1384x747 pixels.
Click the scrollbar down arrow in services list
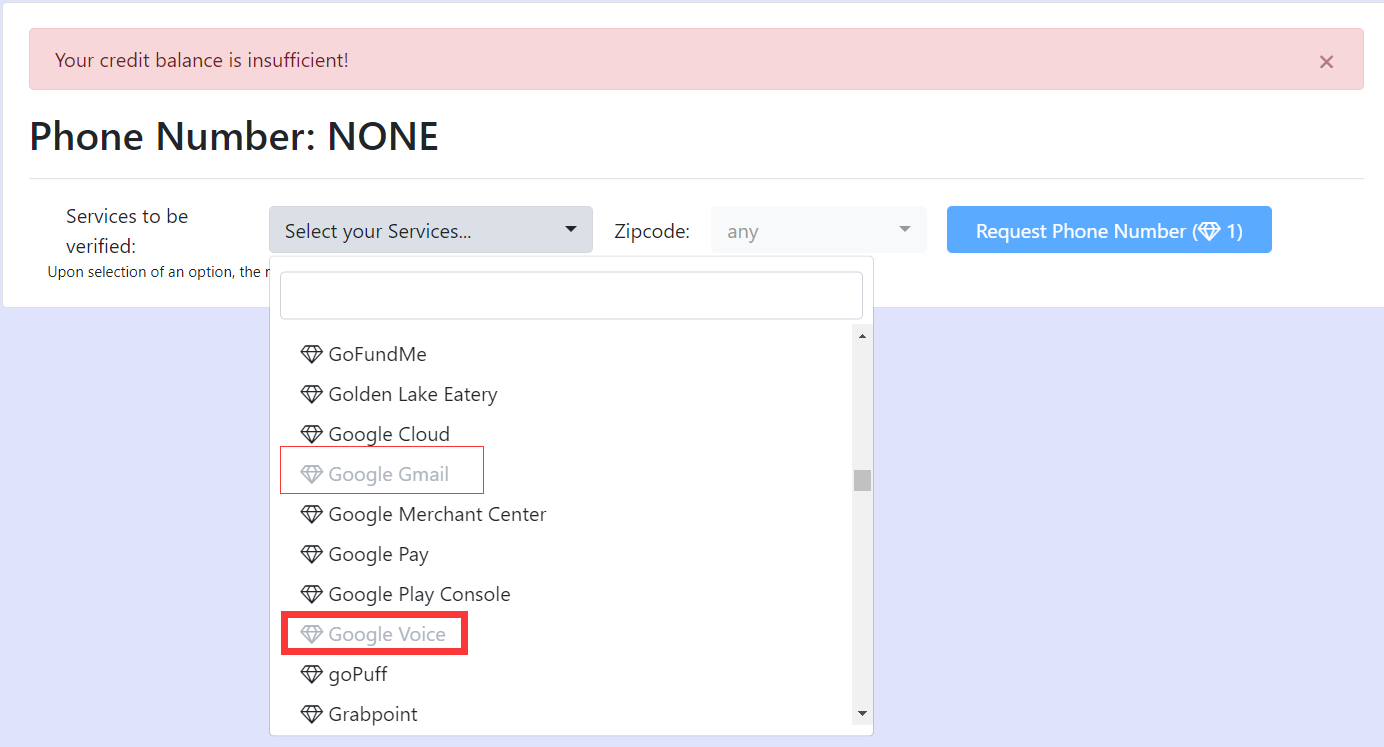[x=862, y=713]
